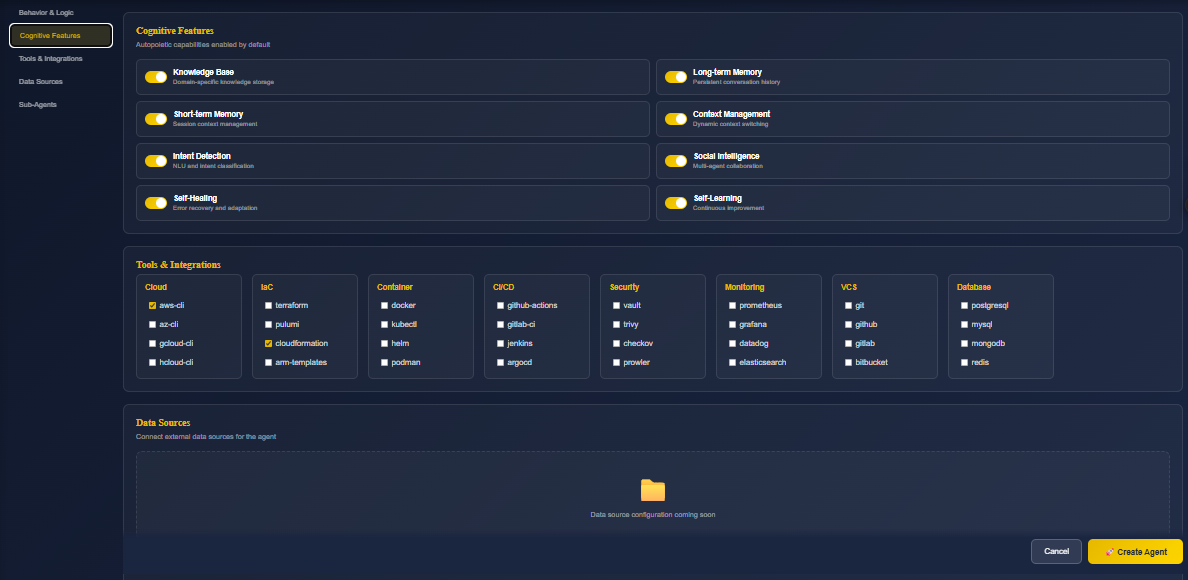Click the folder icon in Data Sources

tap(652, 491)
